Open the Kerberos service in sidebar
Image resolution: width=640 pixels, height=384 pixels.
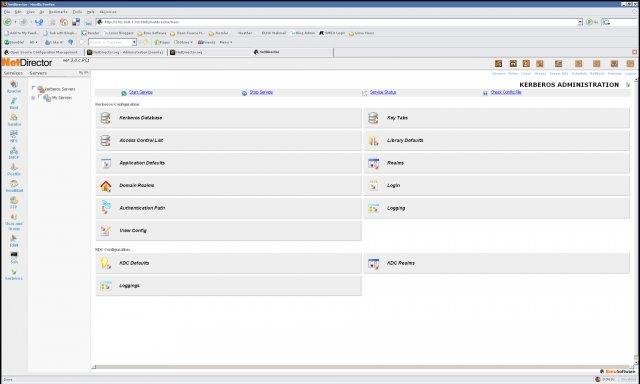(14, 274)
